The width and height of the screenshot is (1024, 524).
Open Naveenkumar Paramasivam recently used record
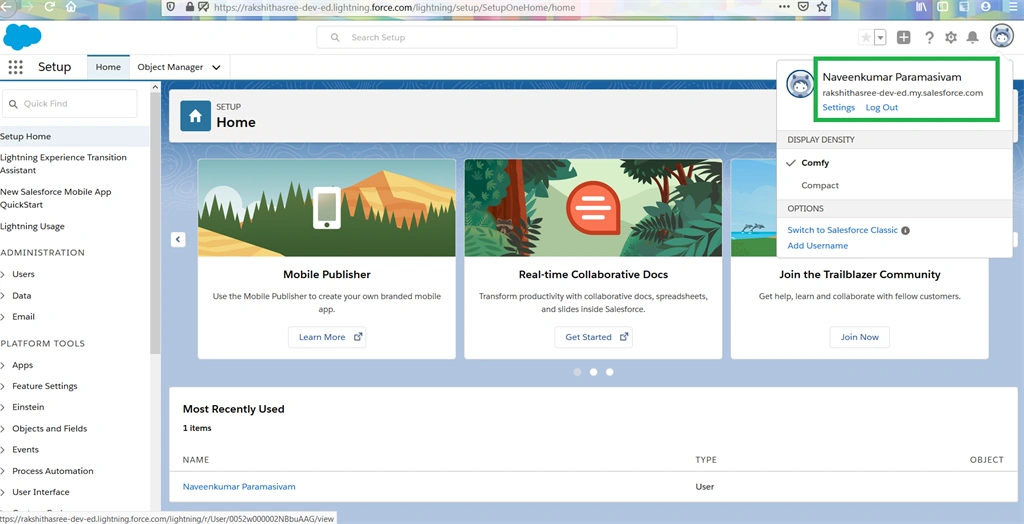click(x=239, y=487)
